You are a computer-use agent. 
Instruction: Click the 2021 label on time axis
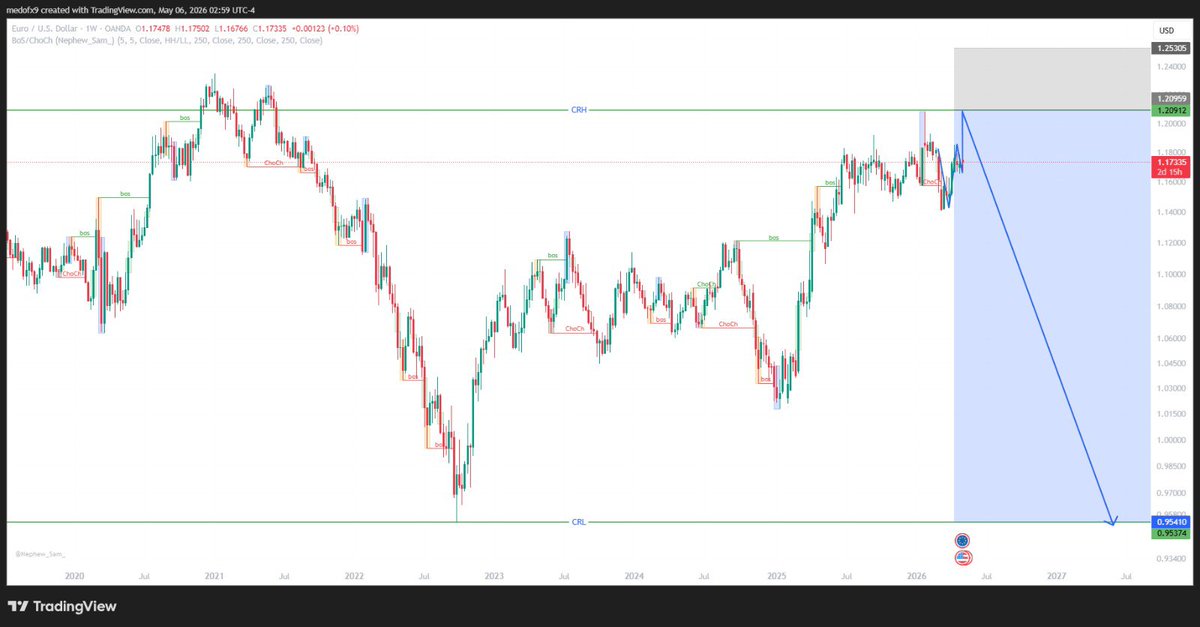[x=213, y=576]
